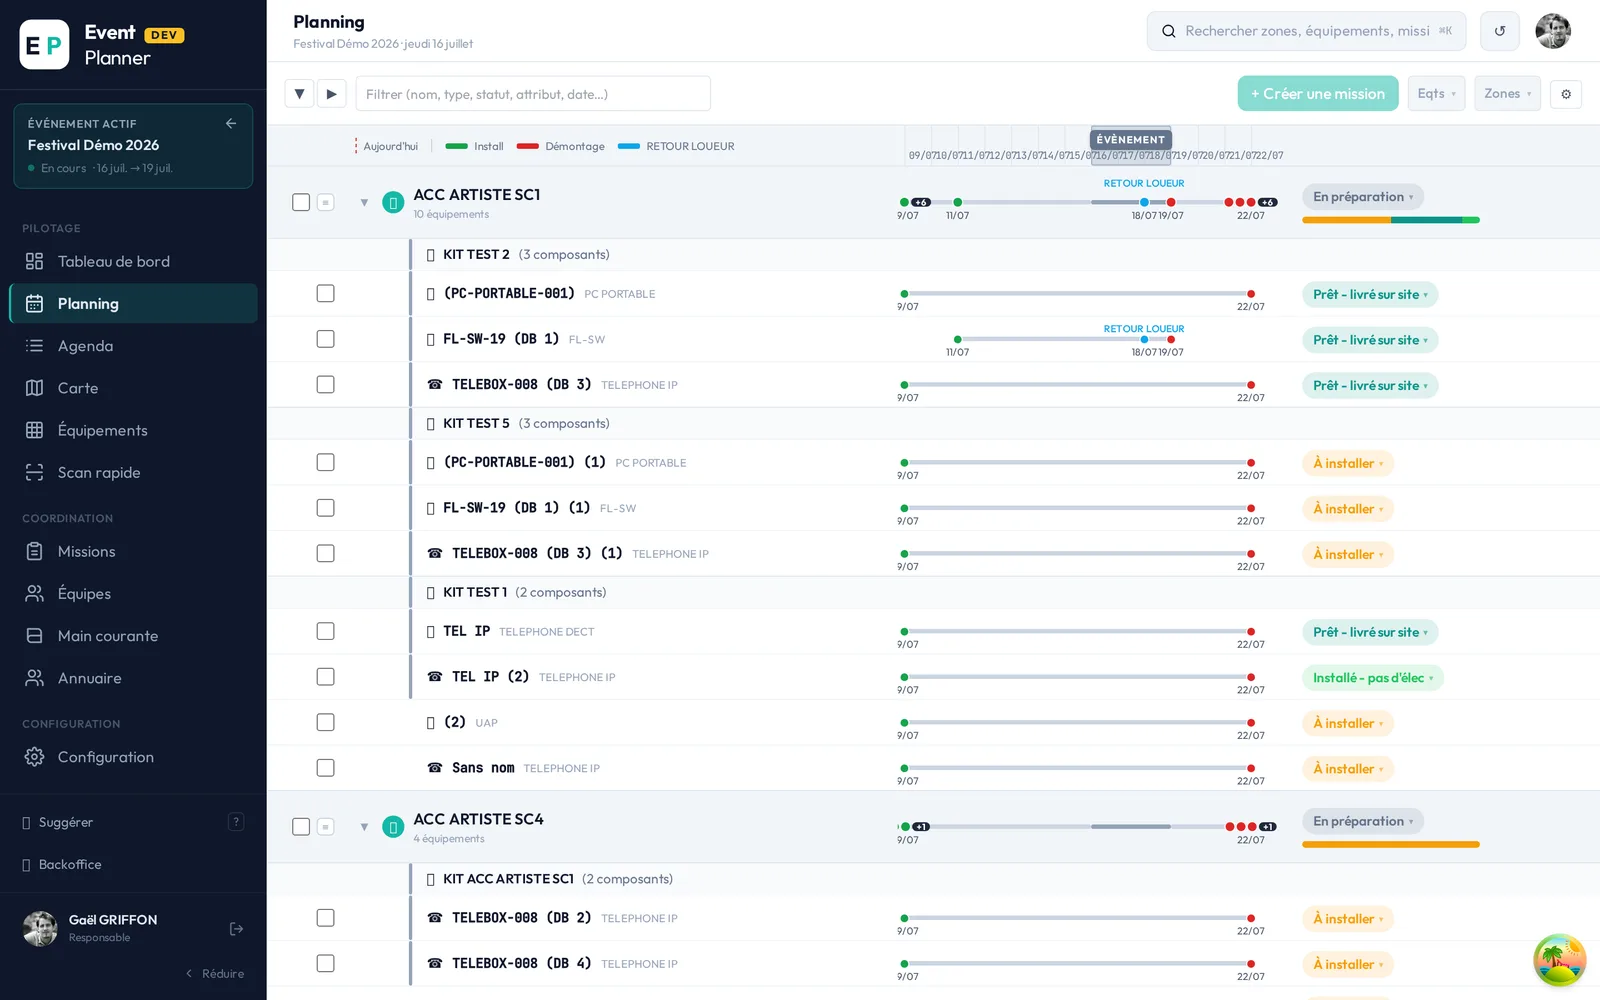This screenshot has width=1600, height=1000.
Task: Open ACC ARTISTE SC1 En préparation status dropdown
Action: point(1363,197)
